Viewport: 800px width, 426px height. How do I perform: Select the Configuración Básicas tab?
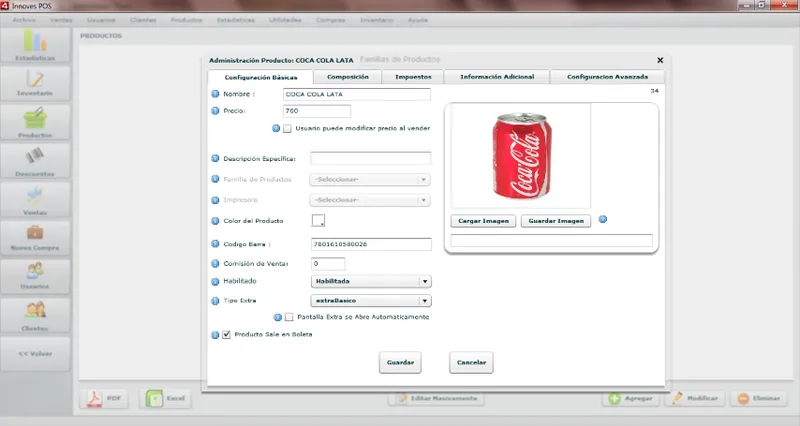click(x=261, y=77)
